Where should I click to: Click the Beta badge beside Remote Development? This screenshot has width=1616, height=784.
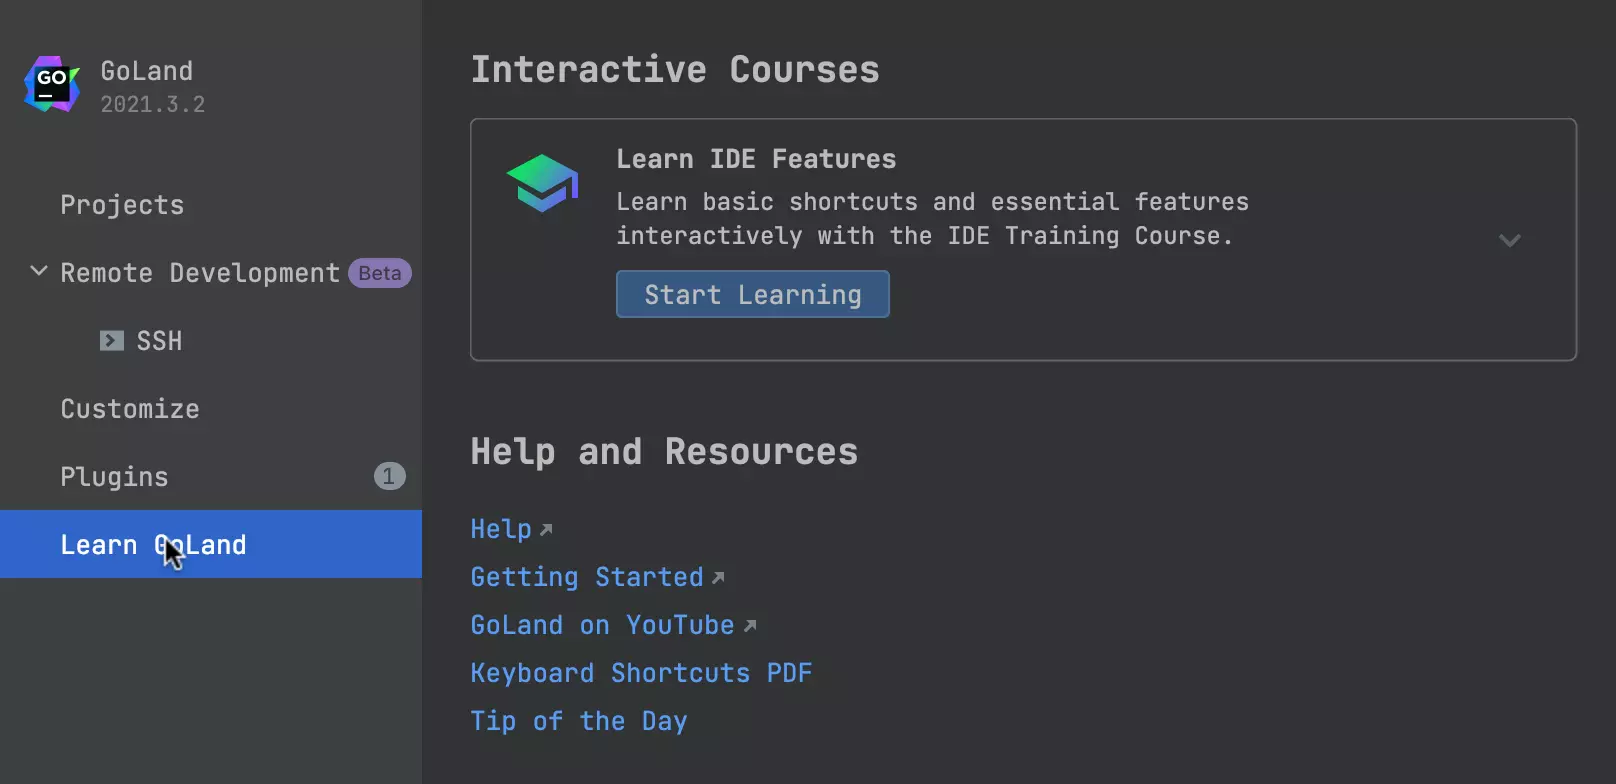pyautogui.click(x=380, y=273)
